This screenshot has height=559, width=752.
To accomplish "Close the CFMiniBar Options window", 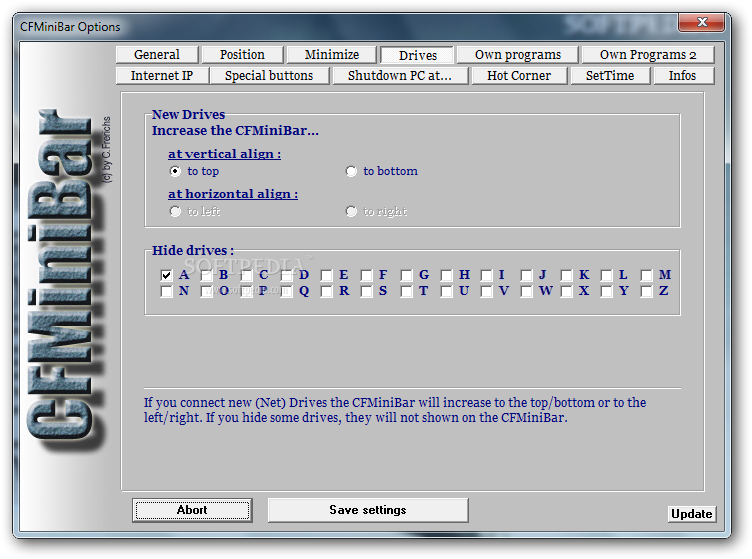I will click(x=702, y=22).
